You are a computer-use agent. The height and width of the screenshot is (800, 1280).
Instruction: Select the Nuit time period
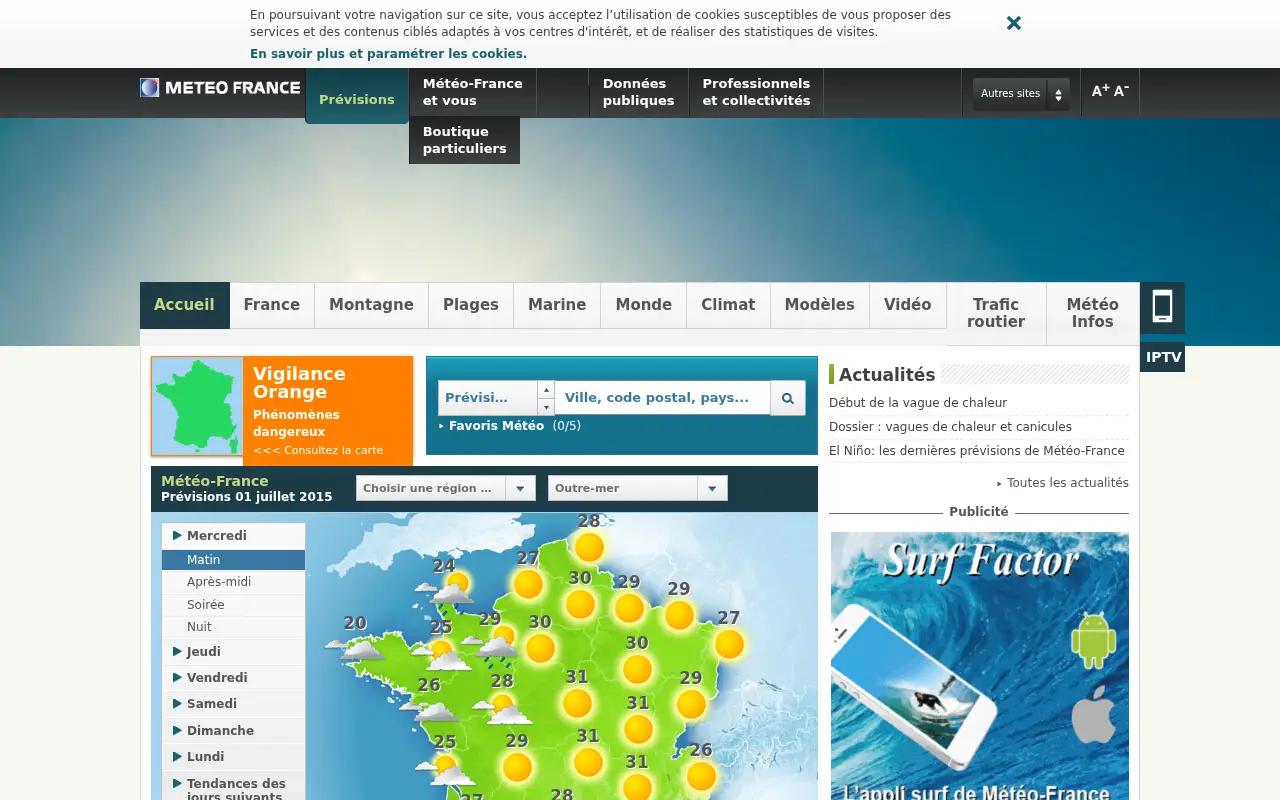pyautogui.click(x=234, y=627)
